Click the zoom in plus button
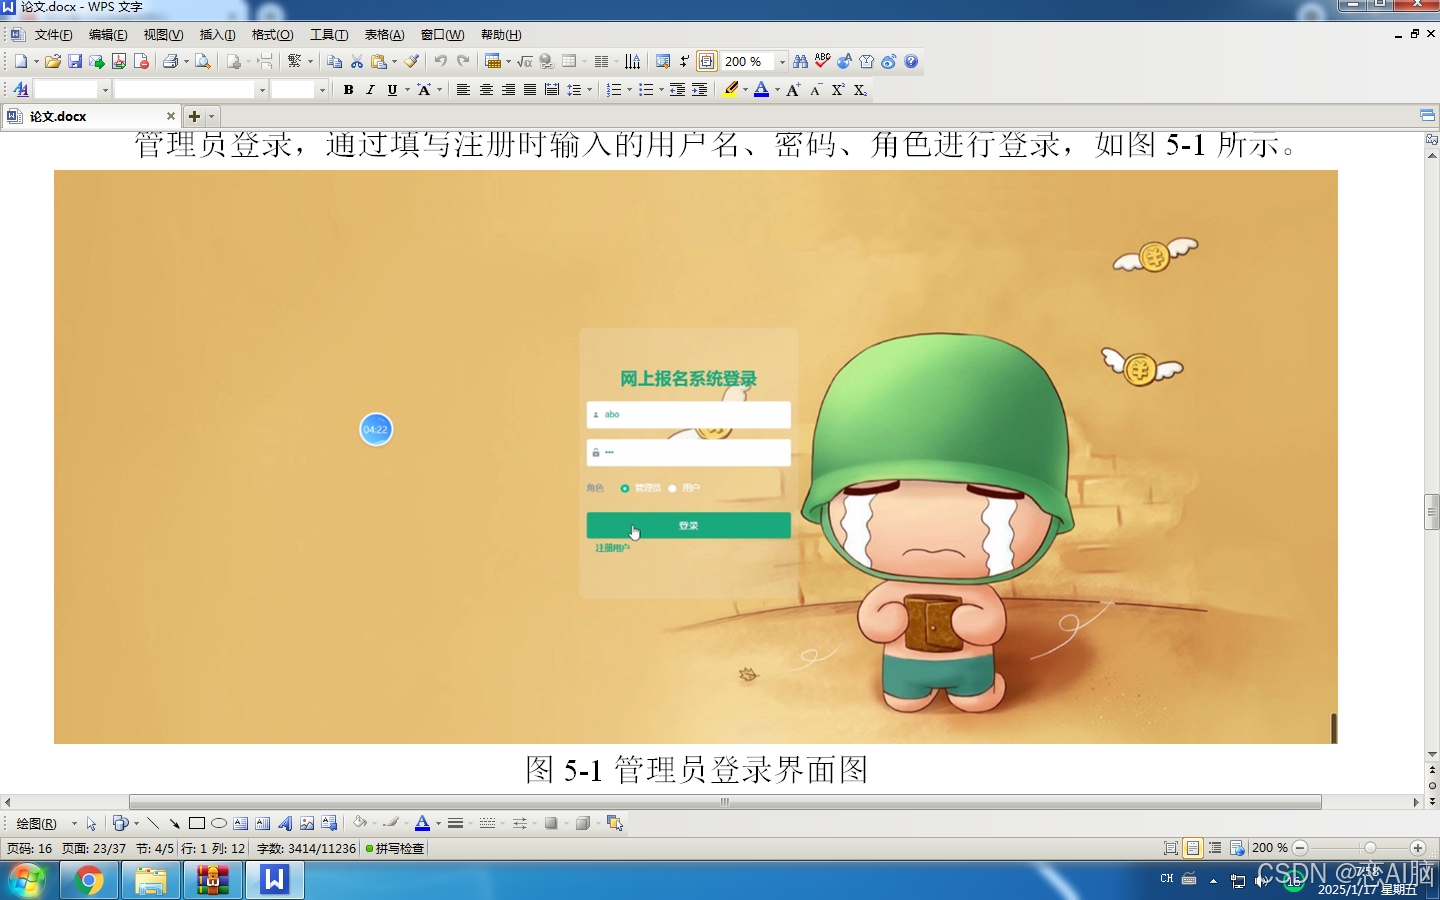The height and width of the screenshot is (900, 1440). pyautogui.click(x=1417, y=848)
